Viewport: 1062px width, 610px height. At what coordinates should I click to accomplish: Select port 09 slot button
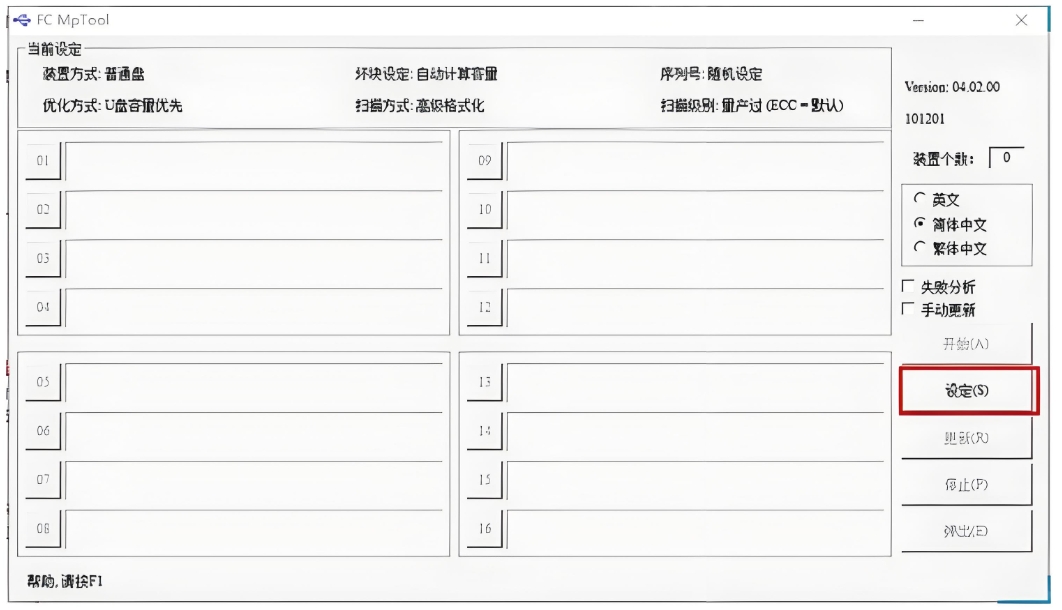484,160
